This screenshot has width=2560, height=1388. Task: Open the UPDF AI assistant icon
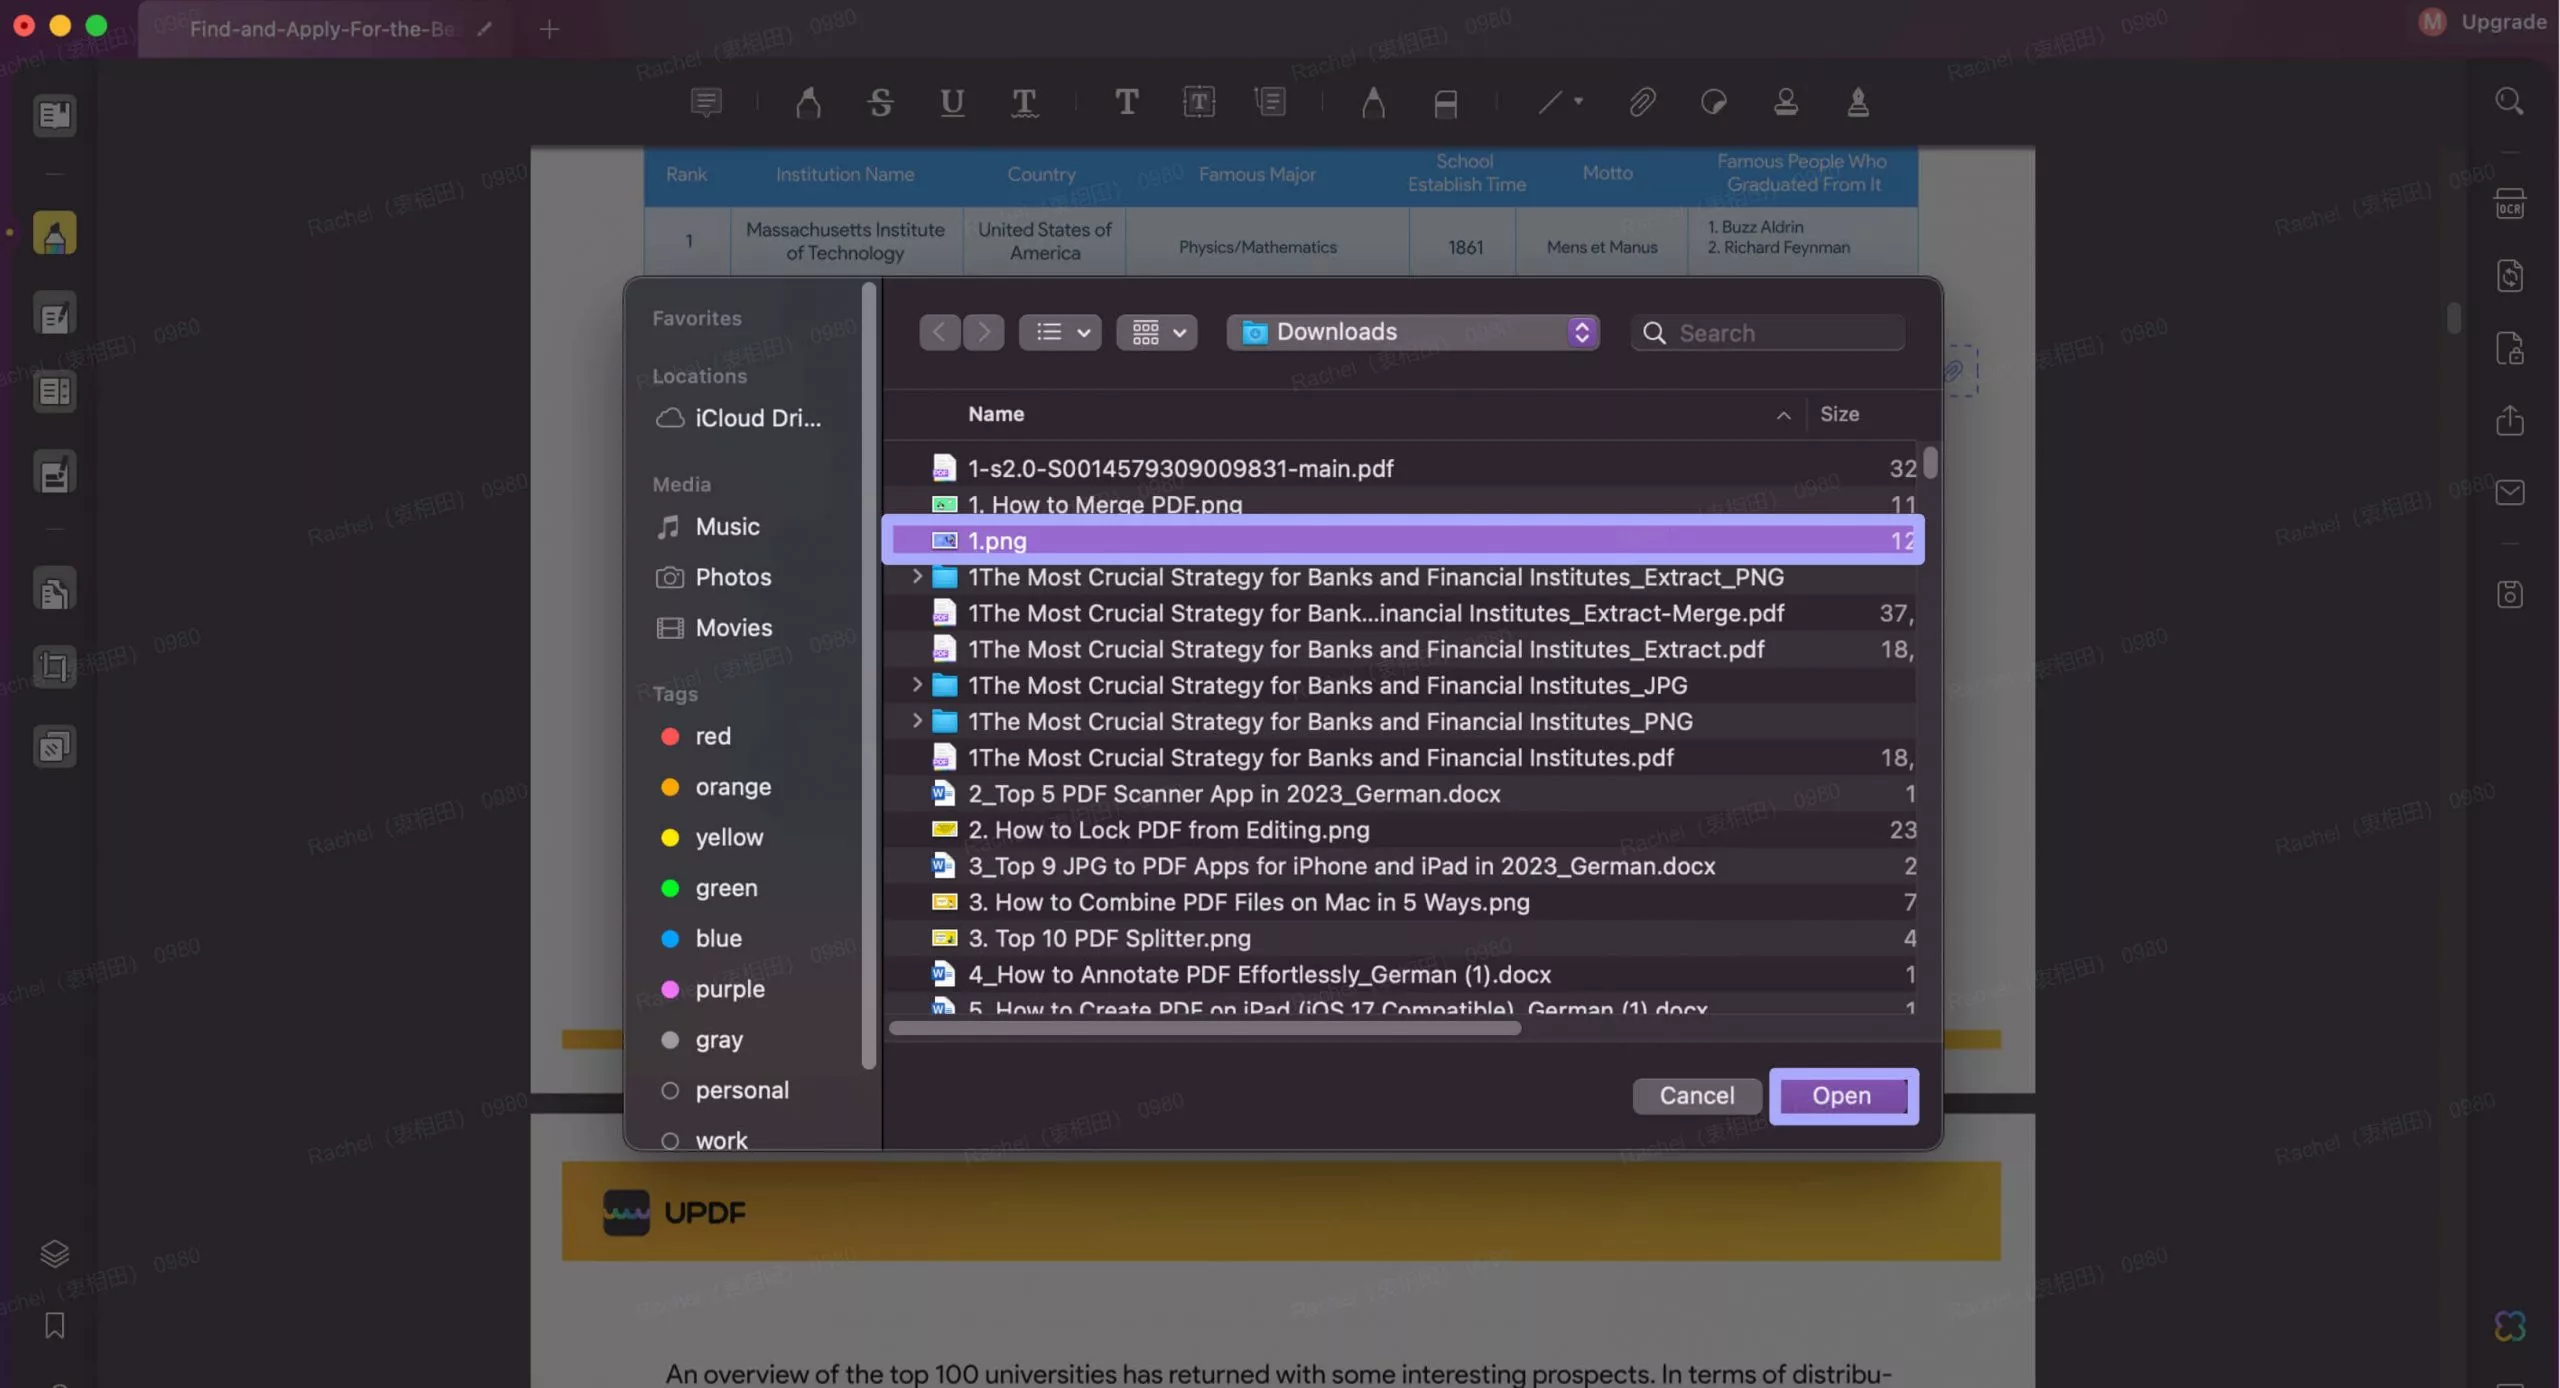pyautogui.click(x=2509, y=1326)
